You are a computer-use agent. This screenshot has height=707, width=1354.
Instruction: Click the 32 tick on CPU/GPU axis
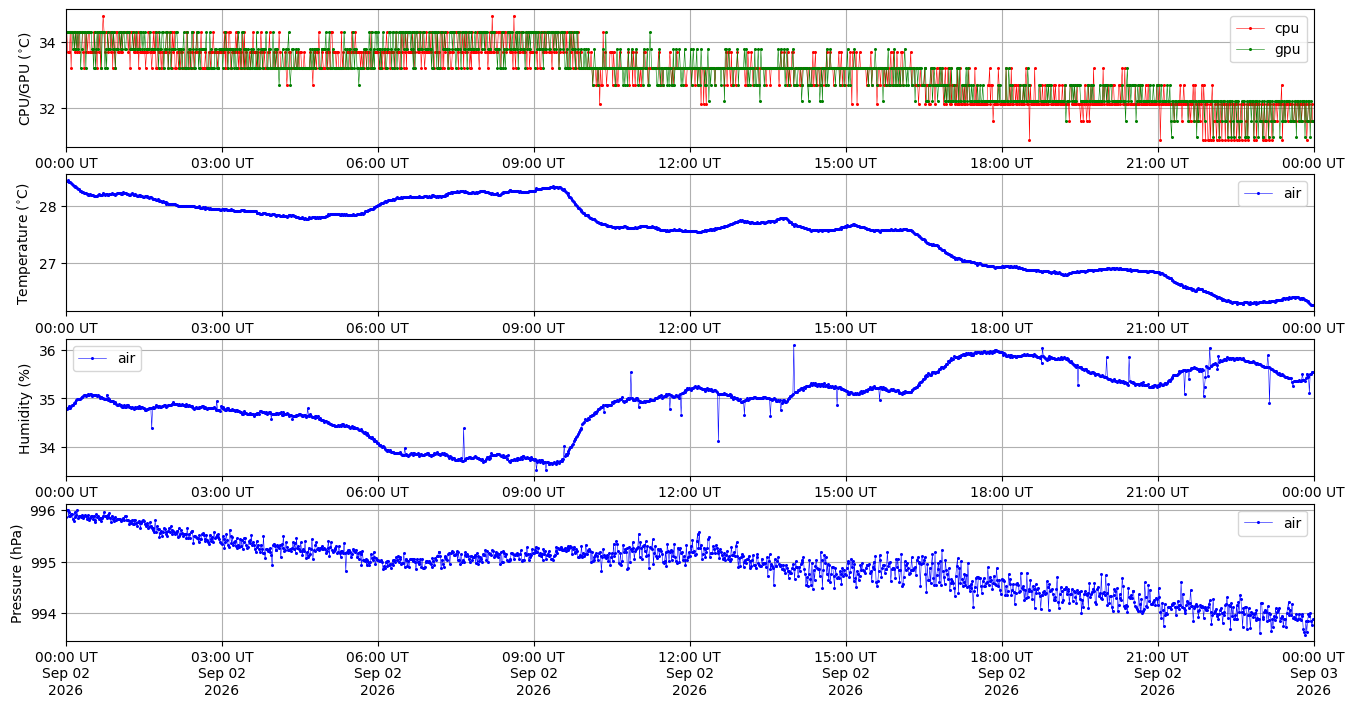[51, 108]
